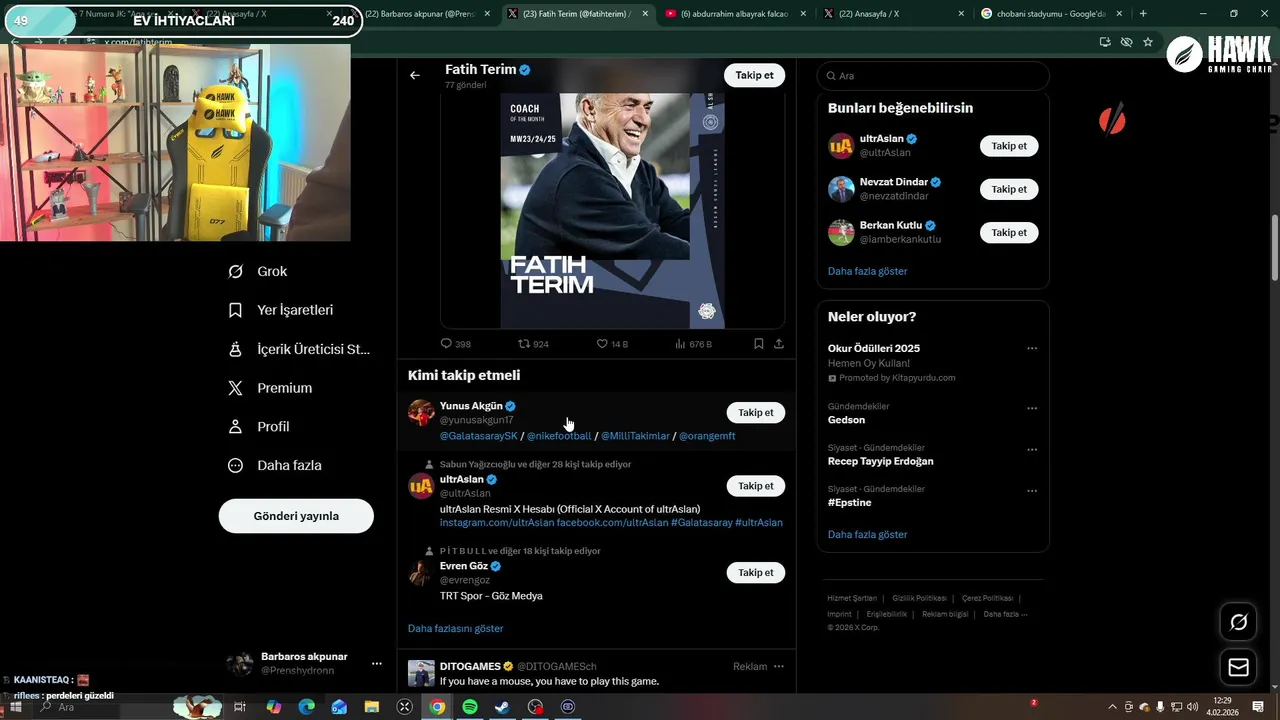
Task: Click the share icon under the post
Action: [778, 343]
